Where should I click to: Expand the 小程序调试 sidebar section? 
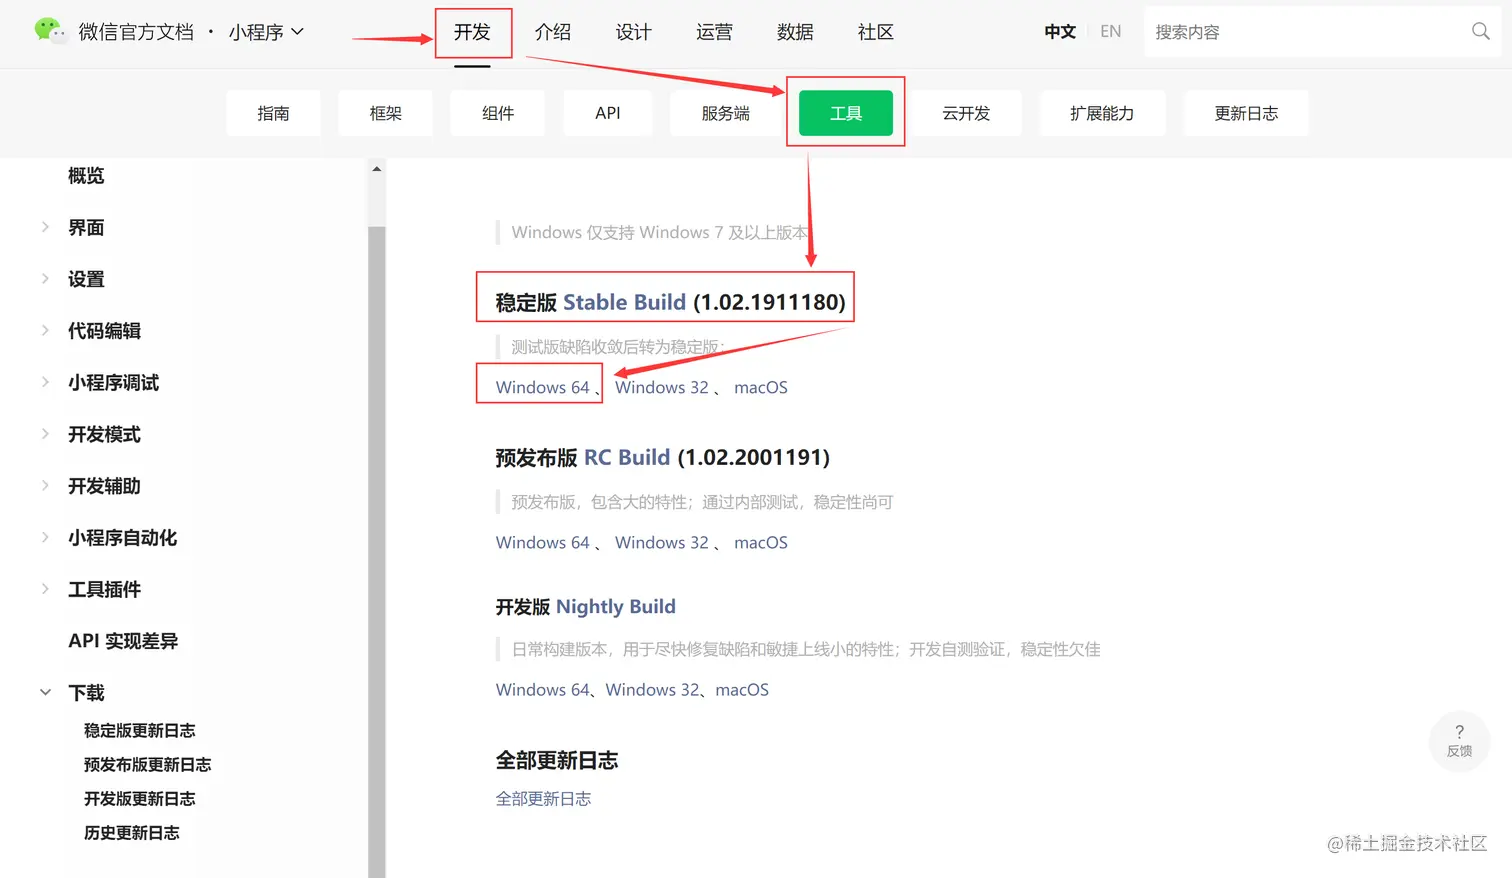point(45,382)
